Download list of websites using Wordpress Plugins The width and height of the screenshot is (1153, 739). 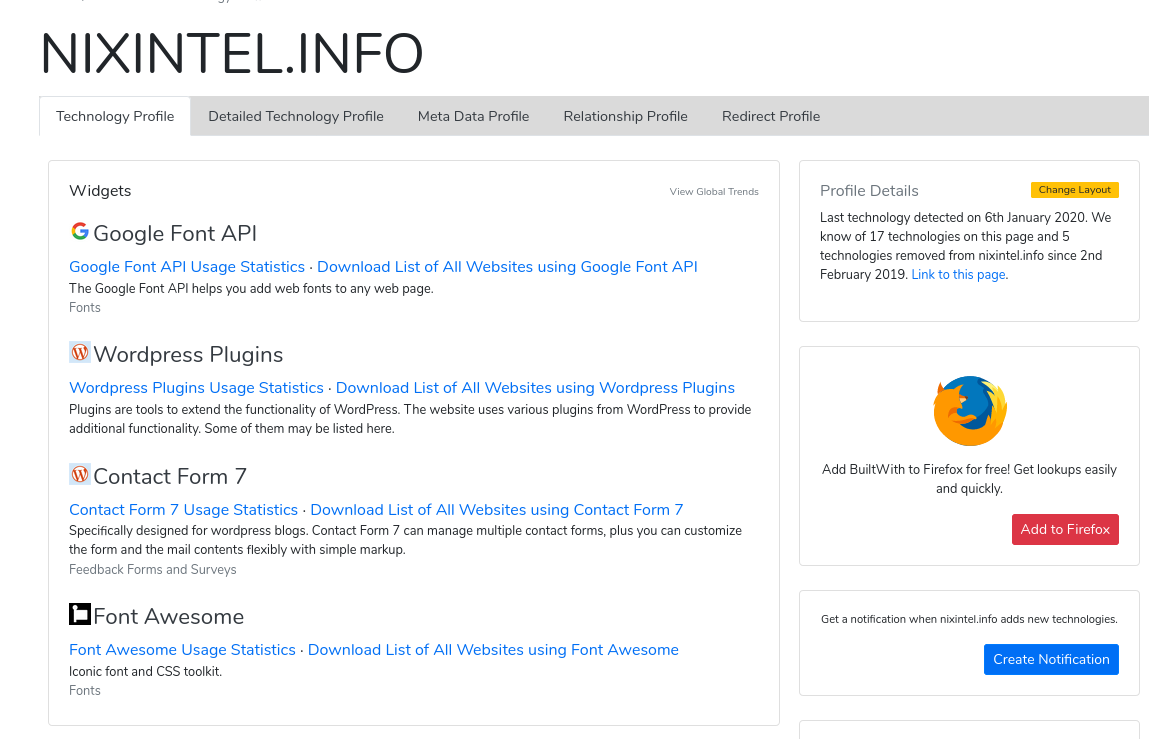(535, 388)
